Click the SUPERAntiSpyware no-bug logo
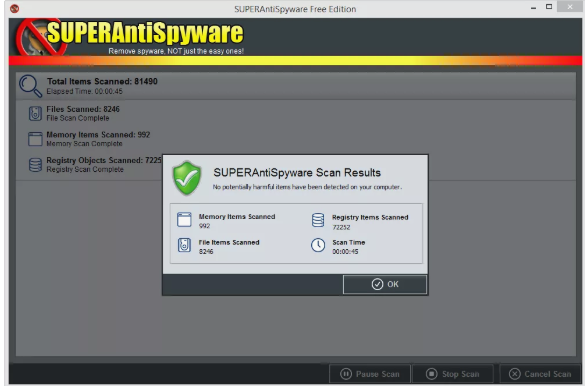 pyautogui.click(x=41, y=37)
